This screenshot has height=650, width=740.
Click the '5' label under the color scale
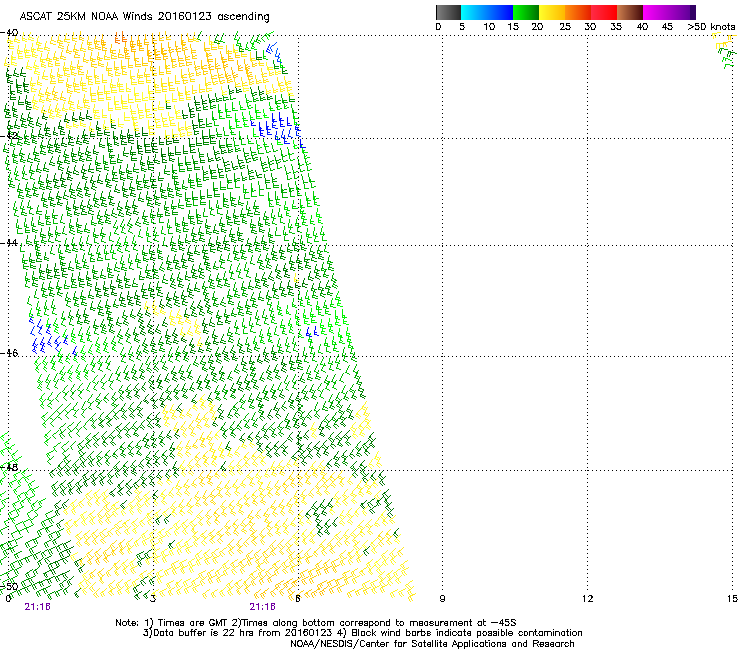(462, 27)
